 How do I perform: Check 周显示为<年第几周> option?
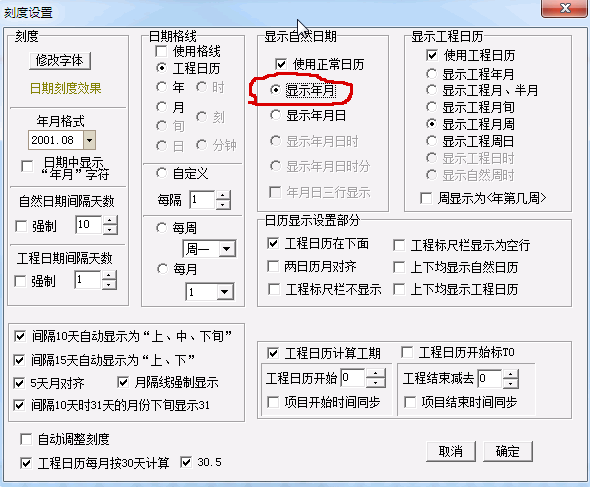[x=426, y=198]
